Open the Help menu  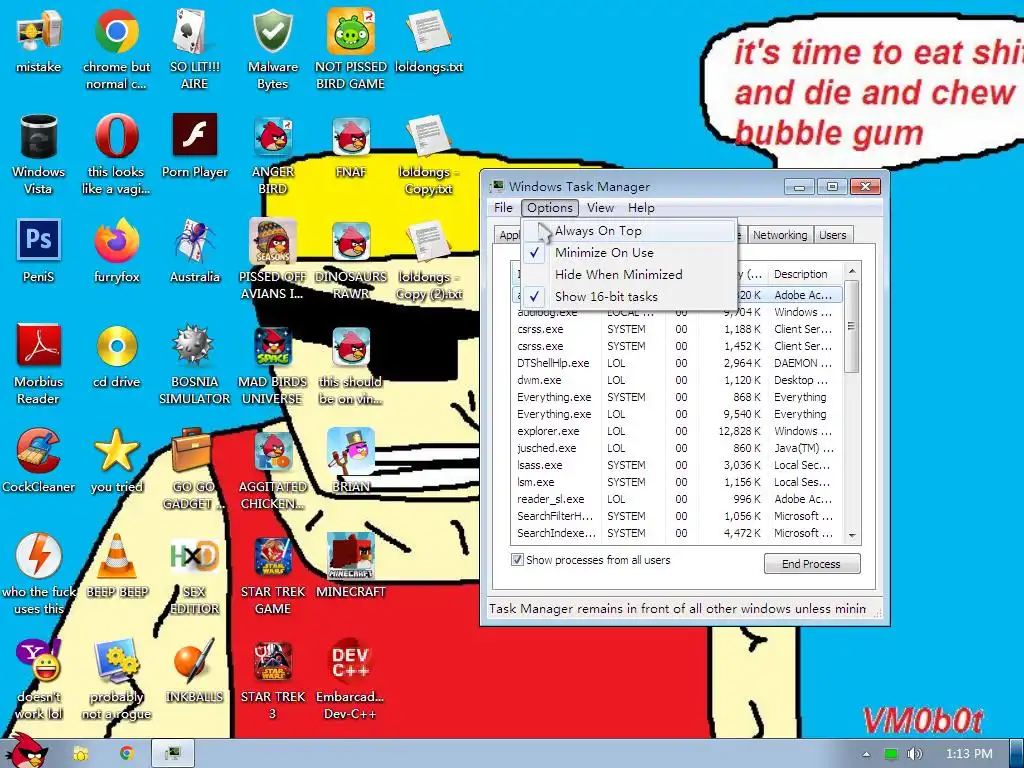click(x=641, y=208)
